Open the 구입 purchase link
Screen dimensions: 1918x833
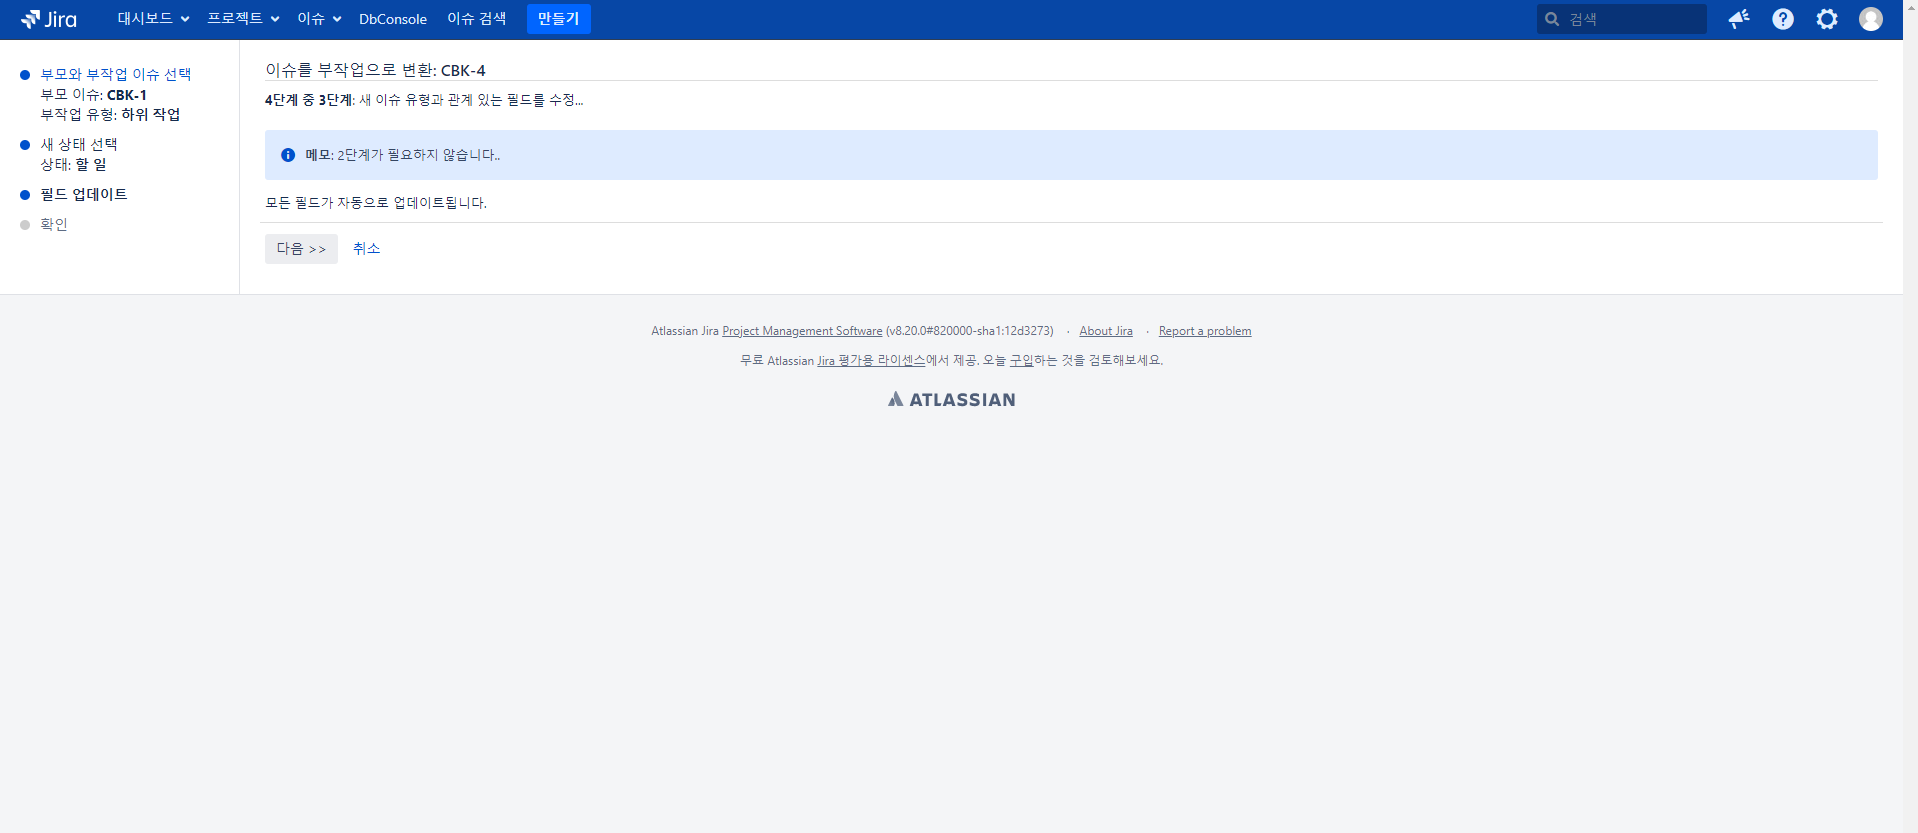click(x=1021, y=361)
